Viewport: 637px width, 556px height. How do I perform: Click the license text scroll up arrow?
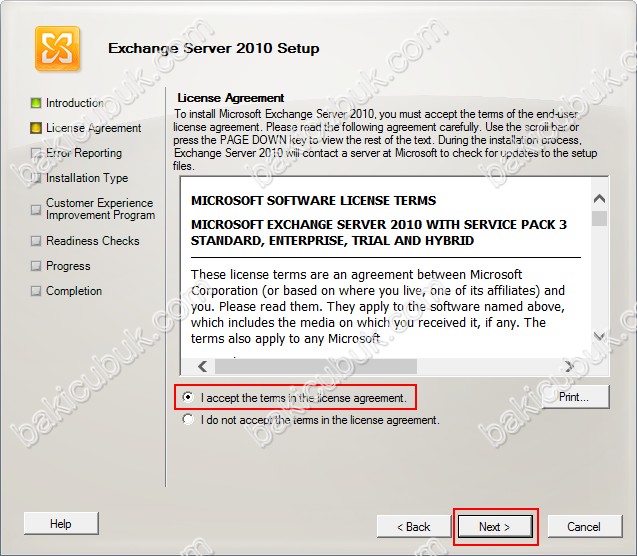click(x=599, y=199)
